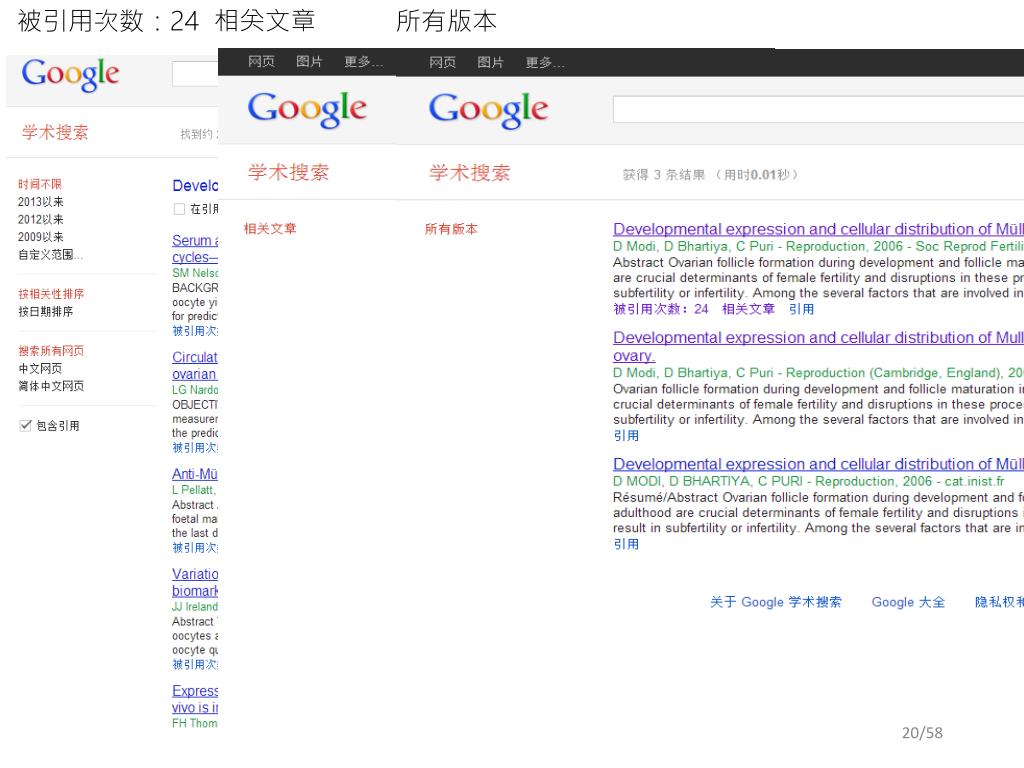
Task: Open the 关于 Google 学术搜索 footer link
Action: tap(776, 602)
